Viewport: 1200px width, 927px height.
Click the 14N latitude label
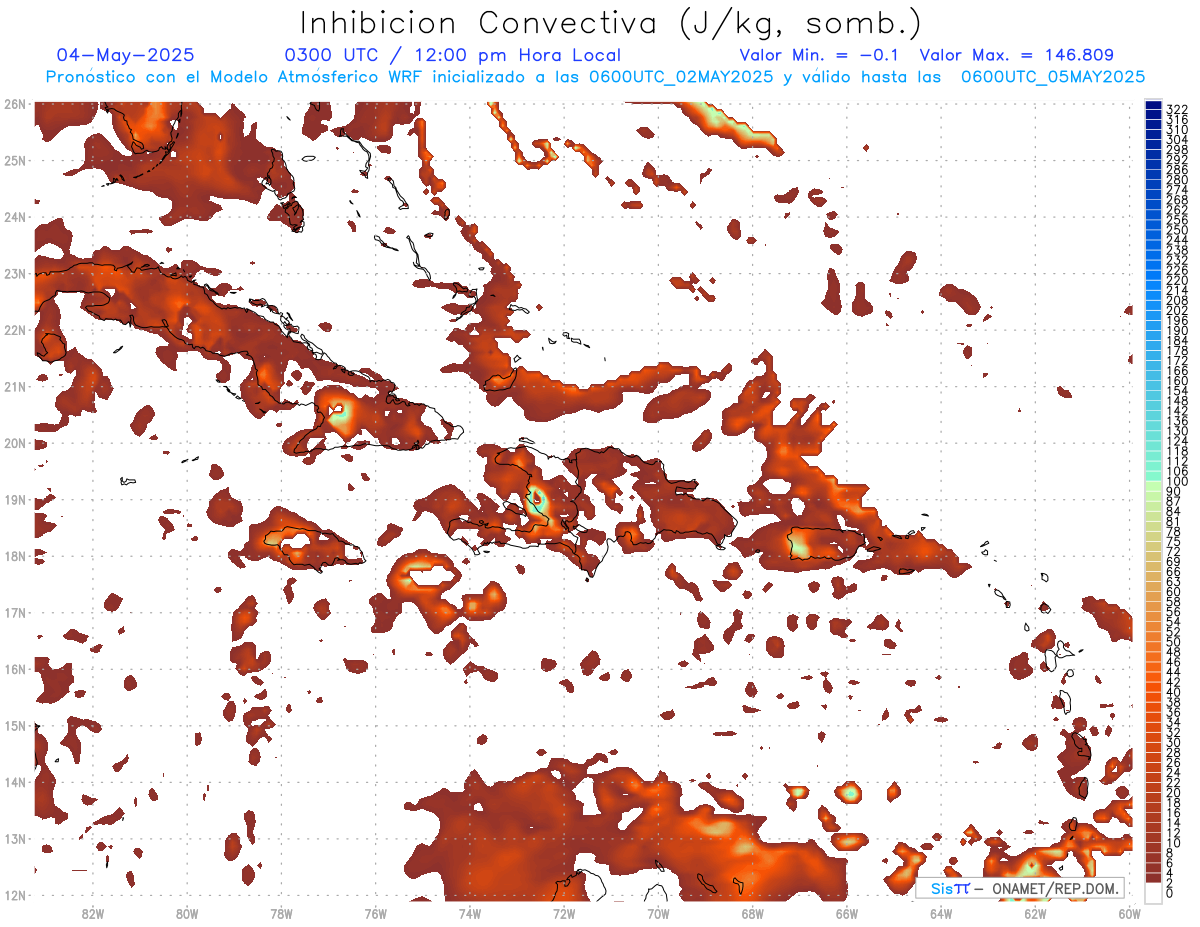pos(14,782)
